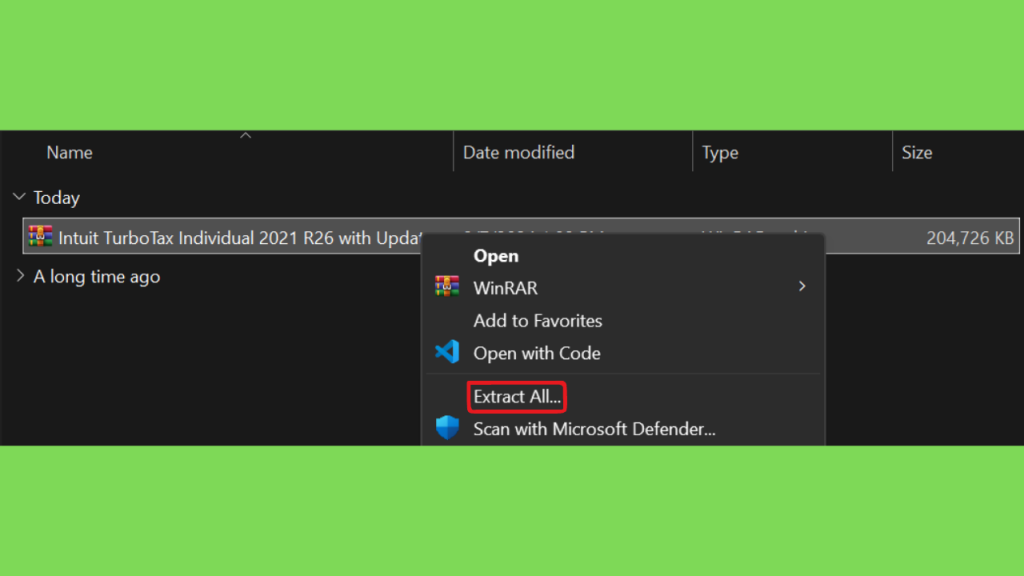Choose Scan with Microsoft Defender...
Viewport: 1024px width, 576px height.
(594, 429)
